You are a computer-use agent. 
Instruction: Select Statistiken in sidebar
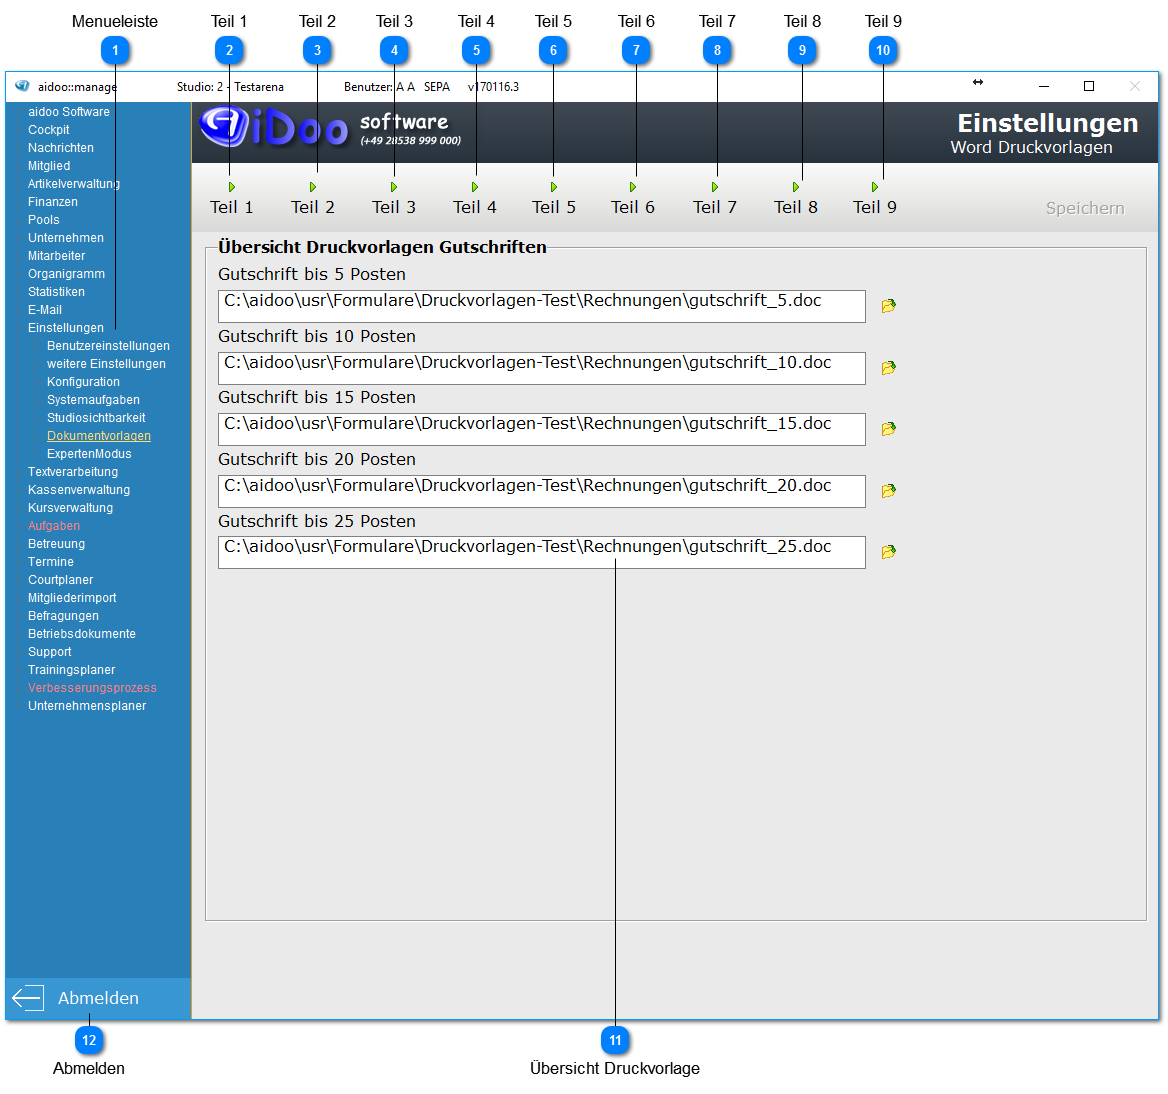point(57,292)
